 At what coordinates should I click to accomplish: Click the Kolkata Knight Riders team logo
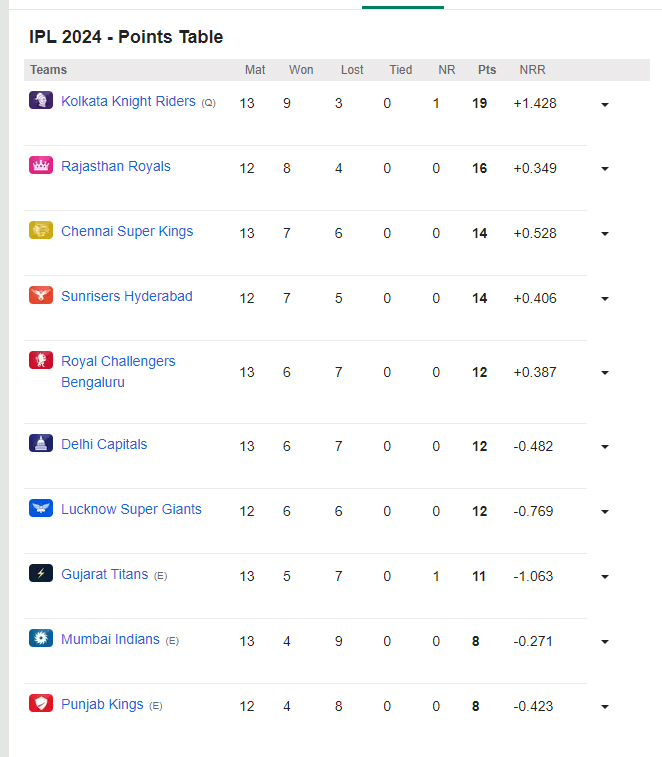pos(41,100)
